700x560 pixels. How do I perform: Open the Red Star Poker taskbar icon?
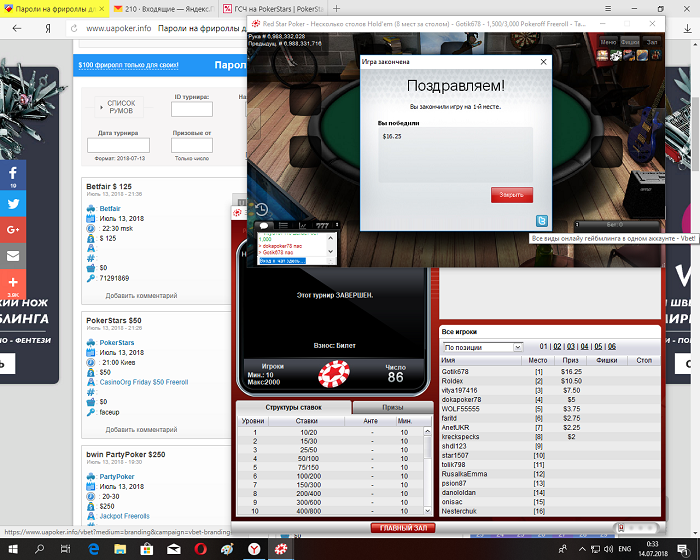click(x=281, y=549)
